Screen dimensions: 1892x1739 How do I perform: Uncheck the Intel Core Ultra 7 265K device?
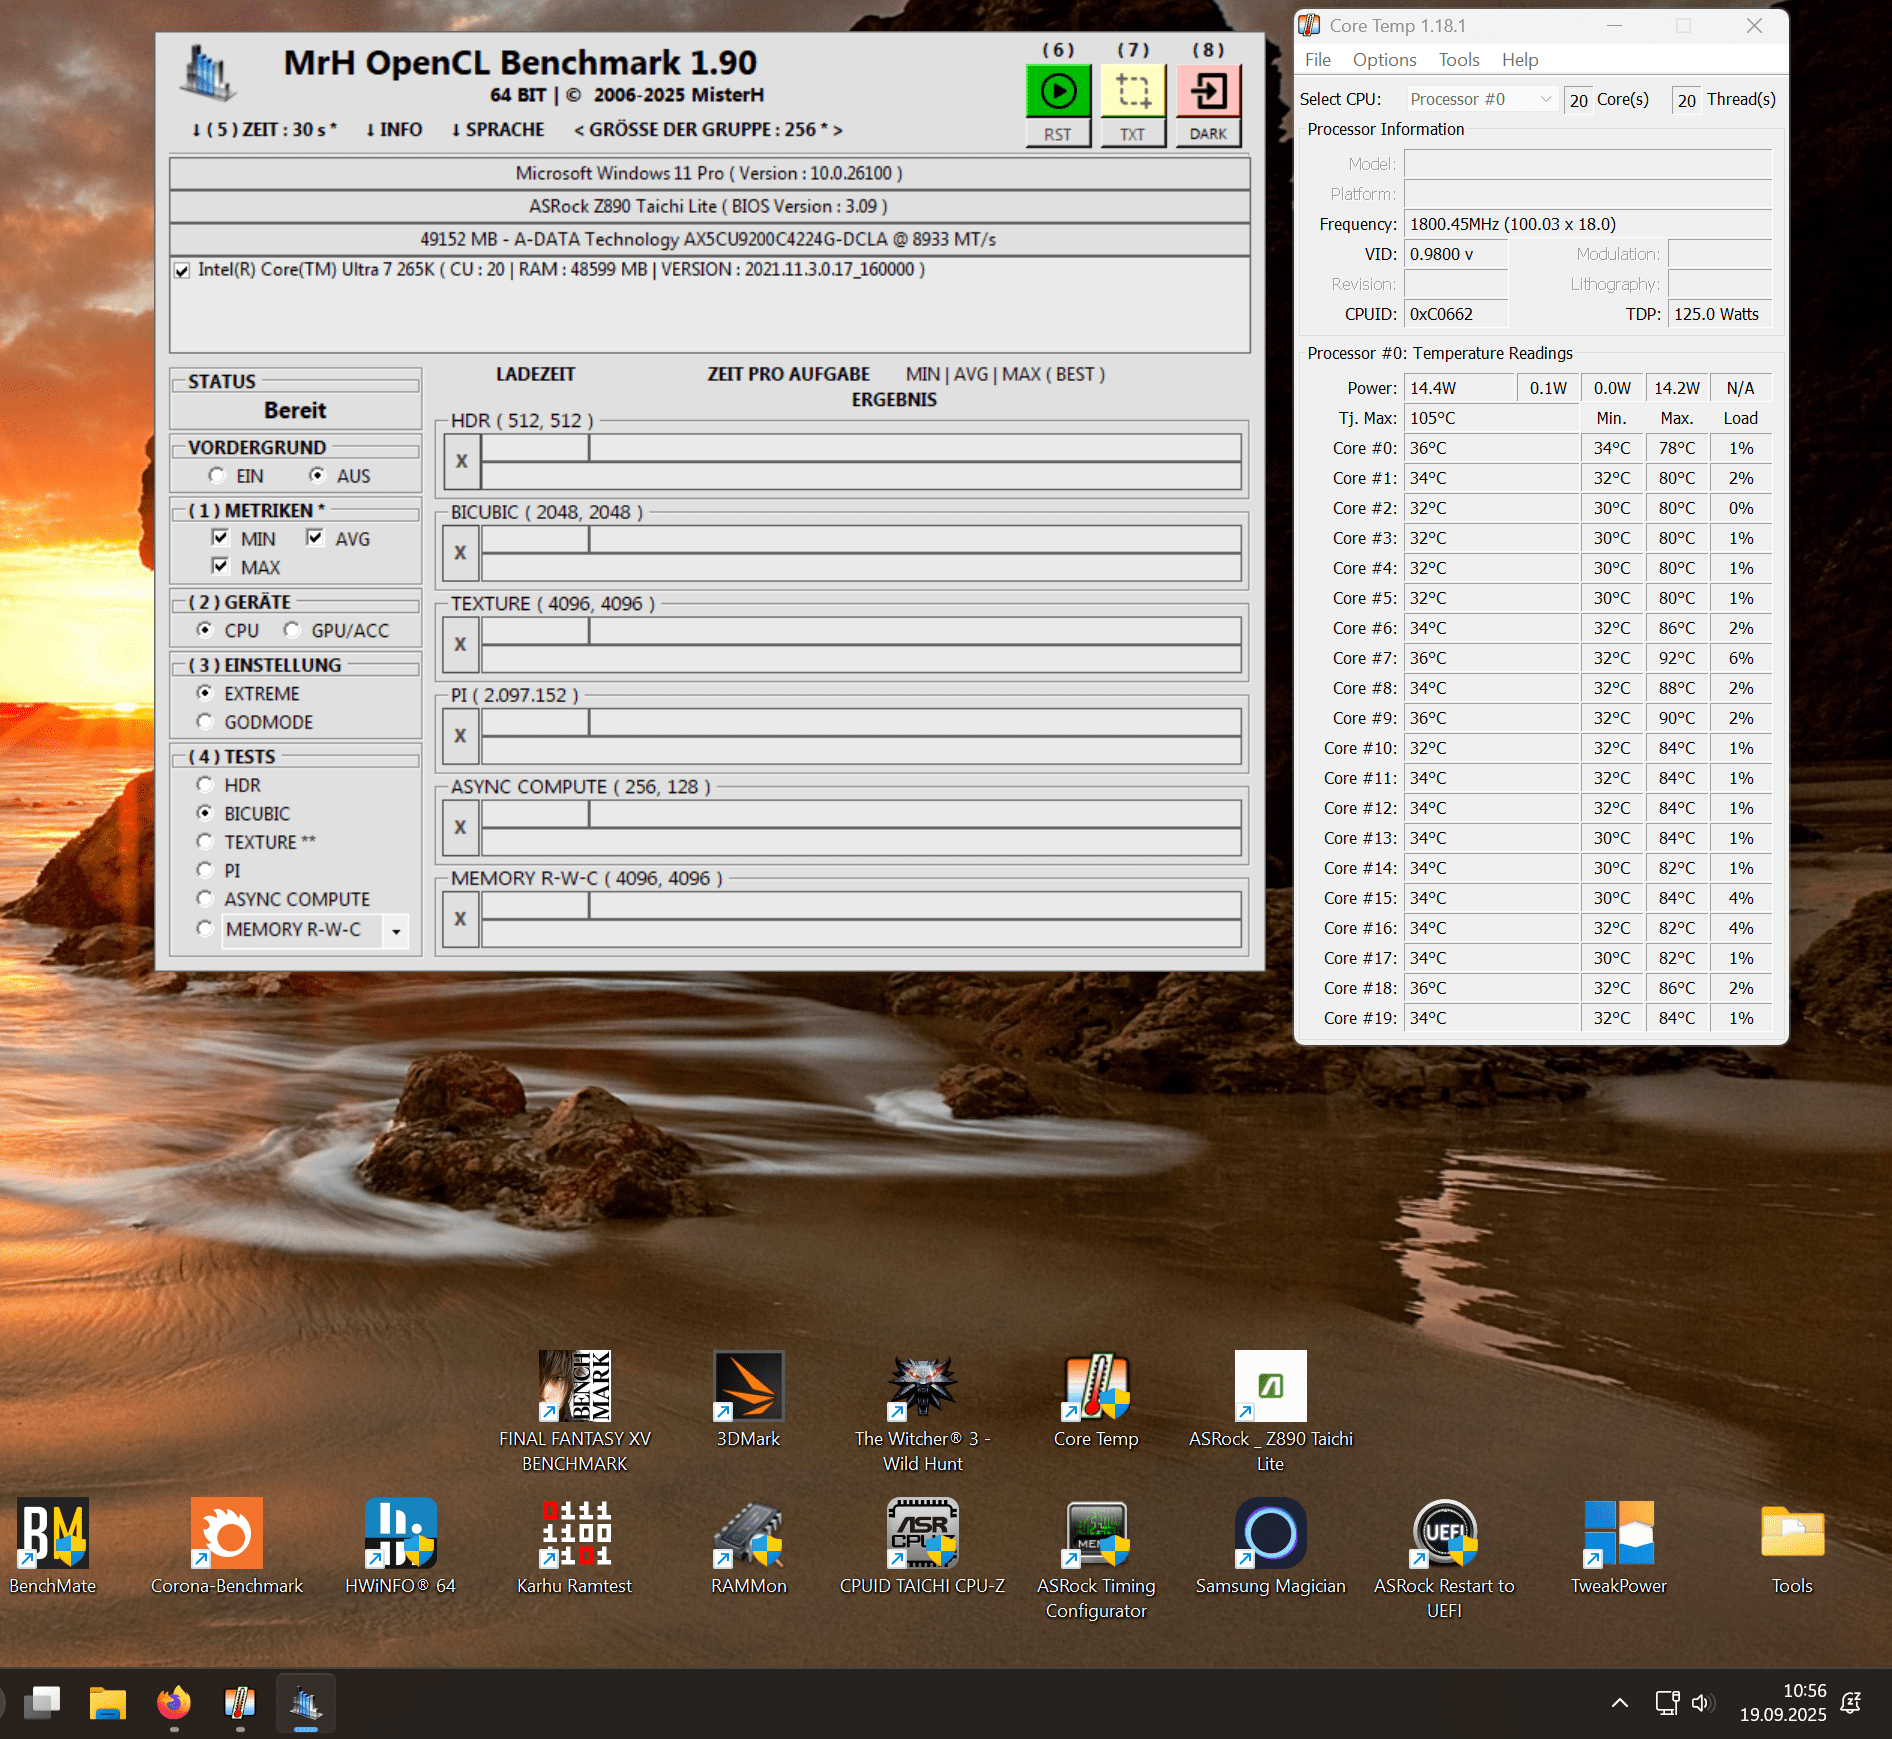(182, 270)
